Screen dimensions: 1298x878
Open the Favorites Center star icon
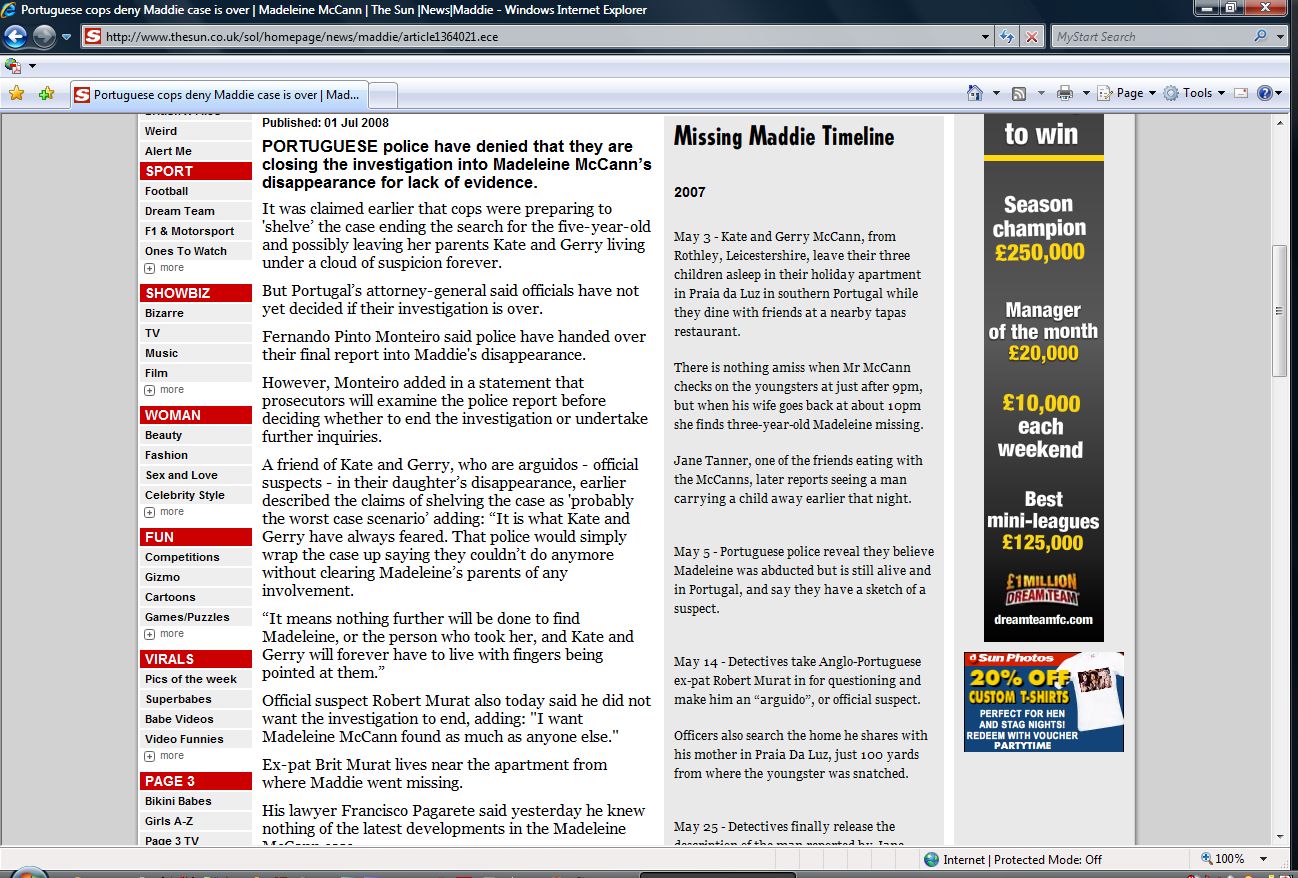click(16, 94)
